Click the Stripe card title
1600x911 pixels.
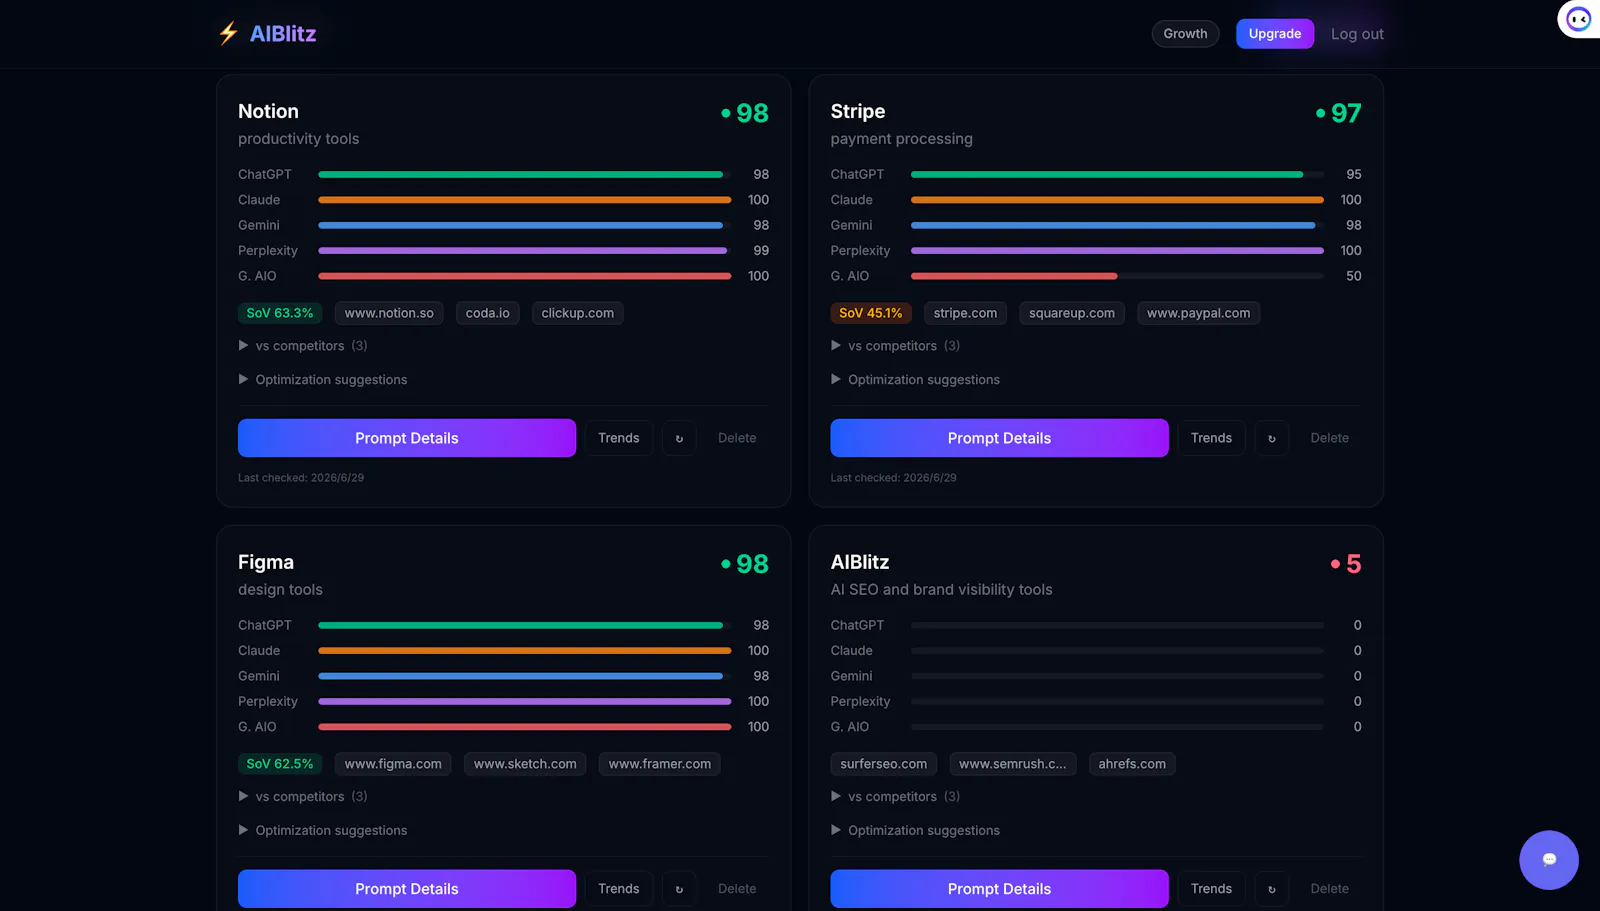click(x=858, y=111)
